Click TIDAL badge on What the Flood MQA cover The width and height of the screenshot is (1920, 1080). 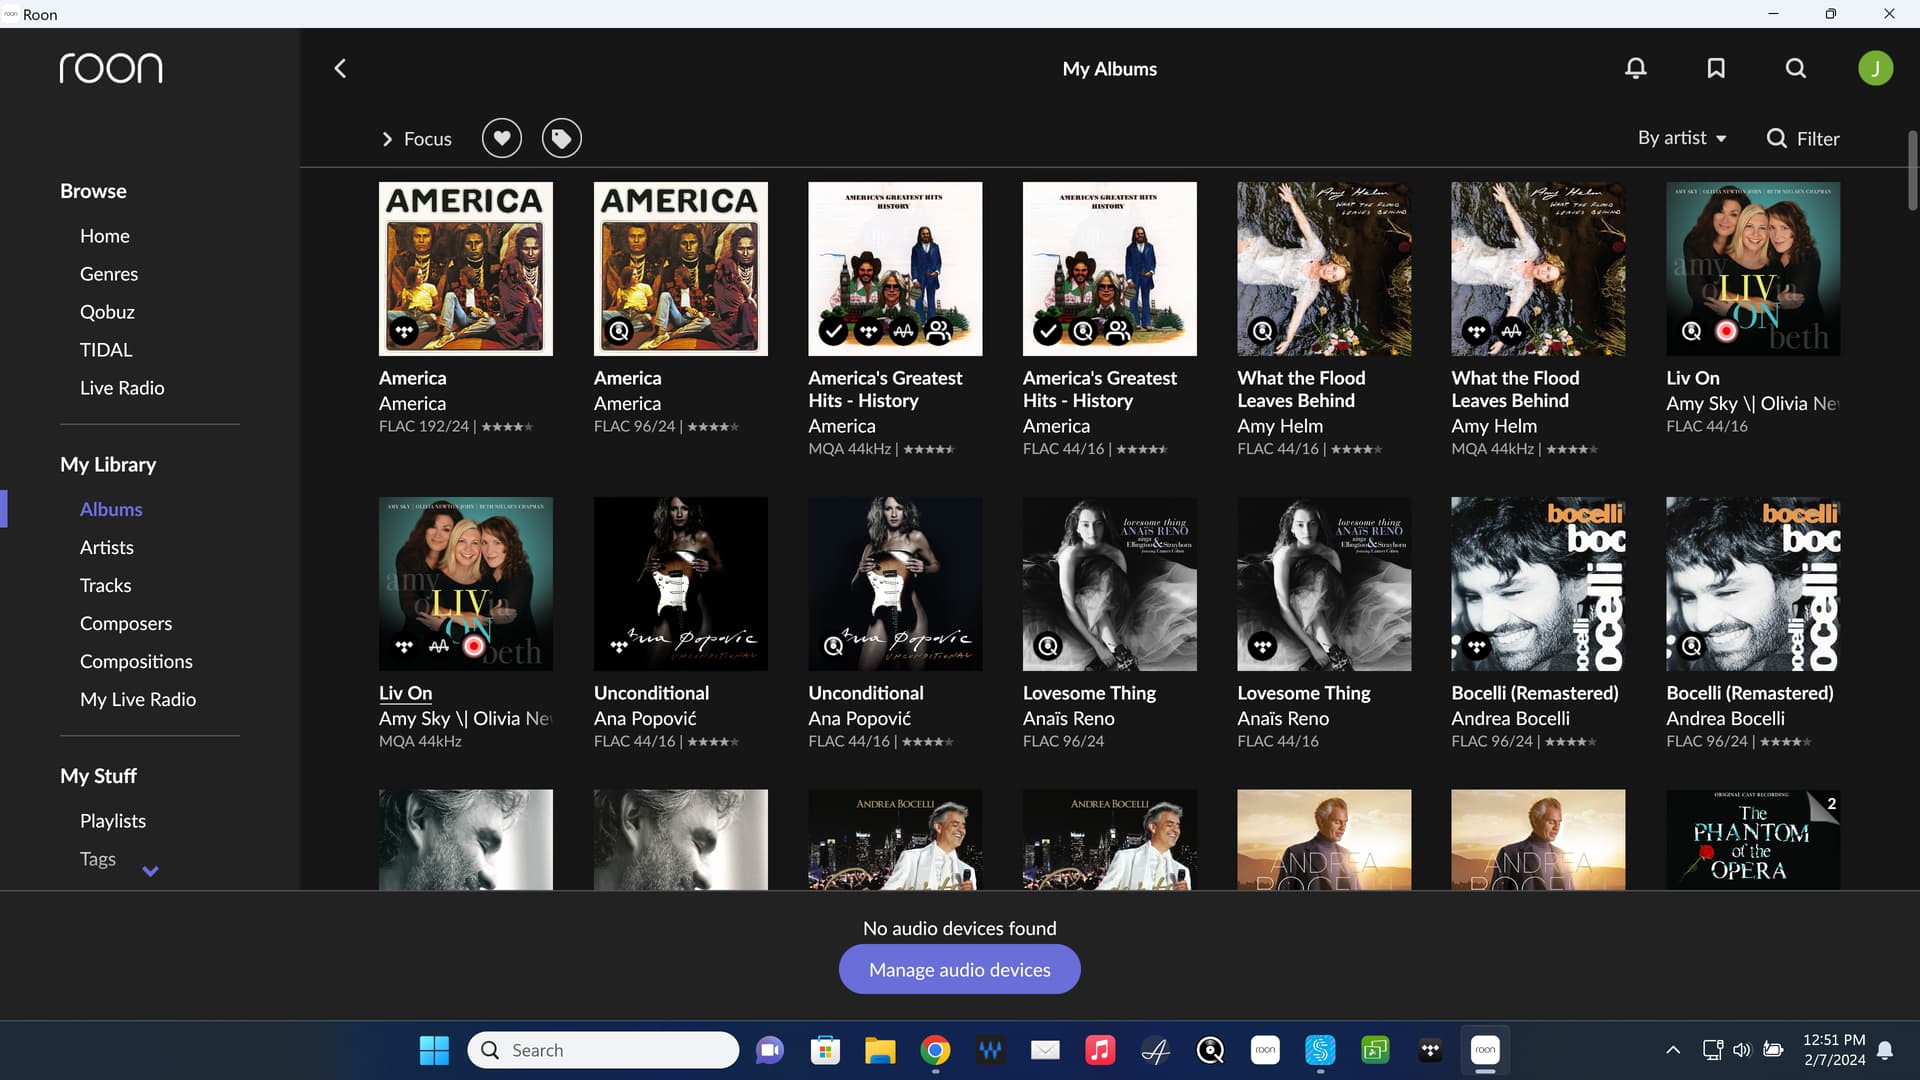tap(1476, 330)
